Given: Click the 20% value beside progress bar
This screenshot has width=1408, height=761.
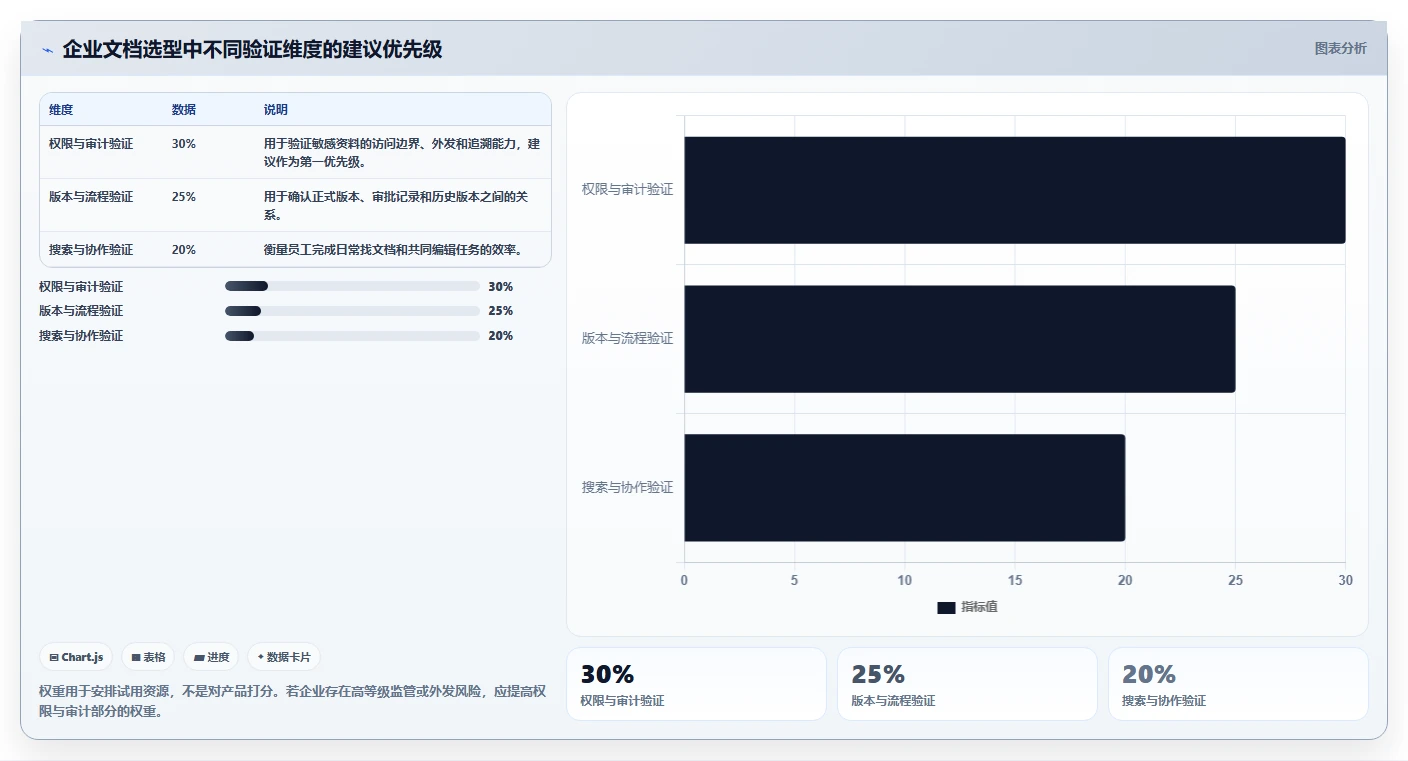Looking at the screenshot, I should click(501, 336).
